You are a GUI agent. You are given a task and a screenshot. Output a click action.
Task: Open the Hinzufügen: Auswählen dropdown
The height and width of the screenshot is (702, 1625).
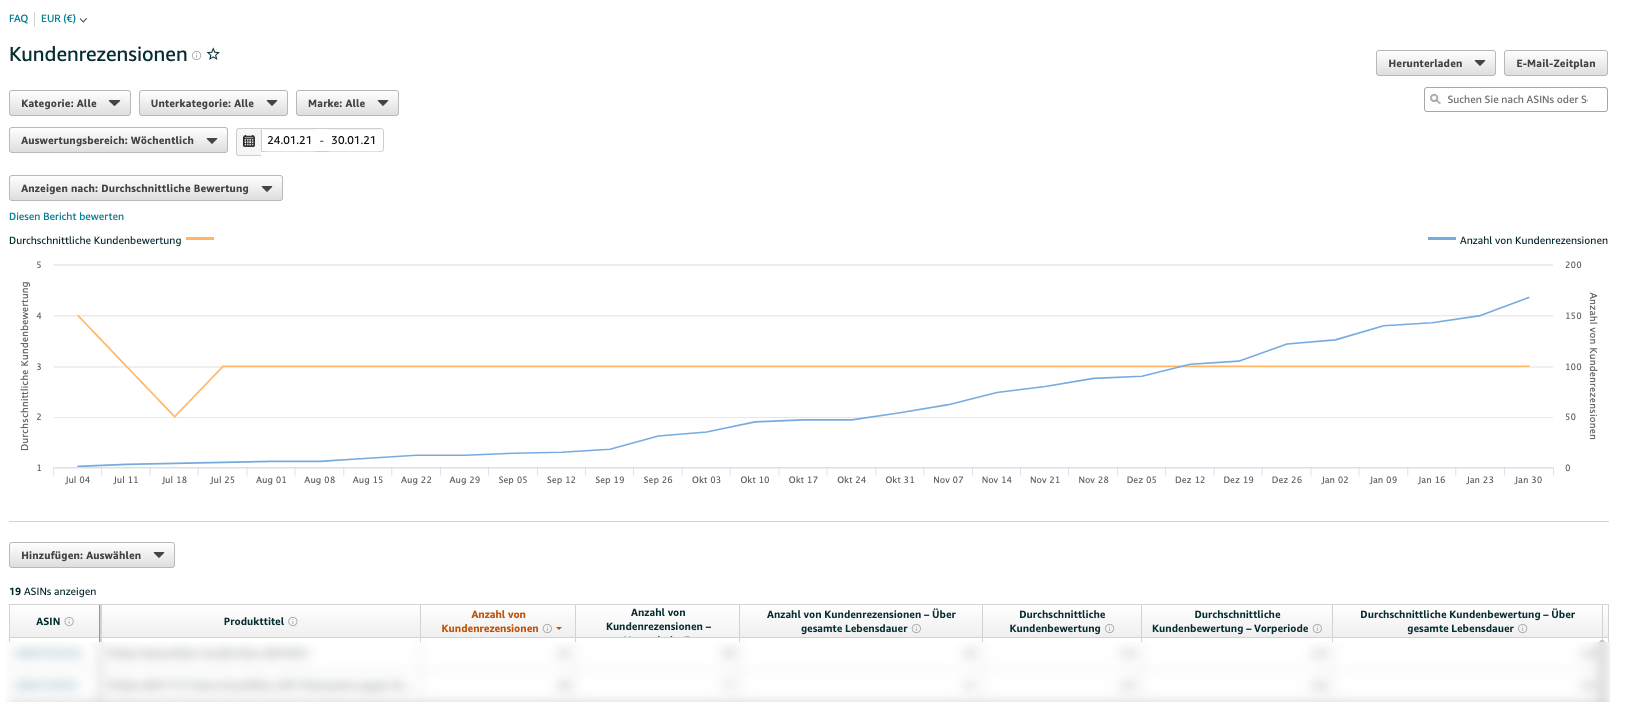[92, 555]
